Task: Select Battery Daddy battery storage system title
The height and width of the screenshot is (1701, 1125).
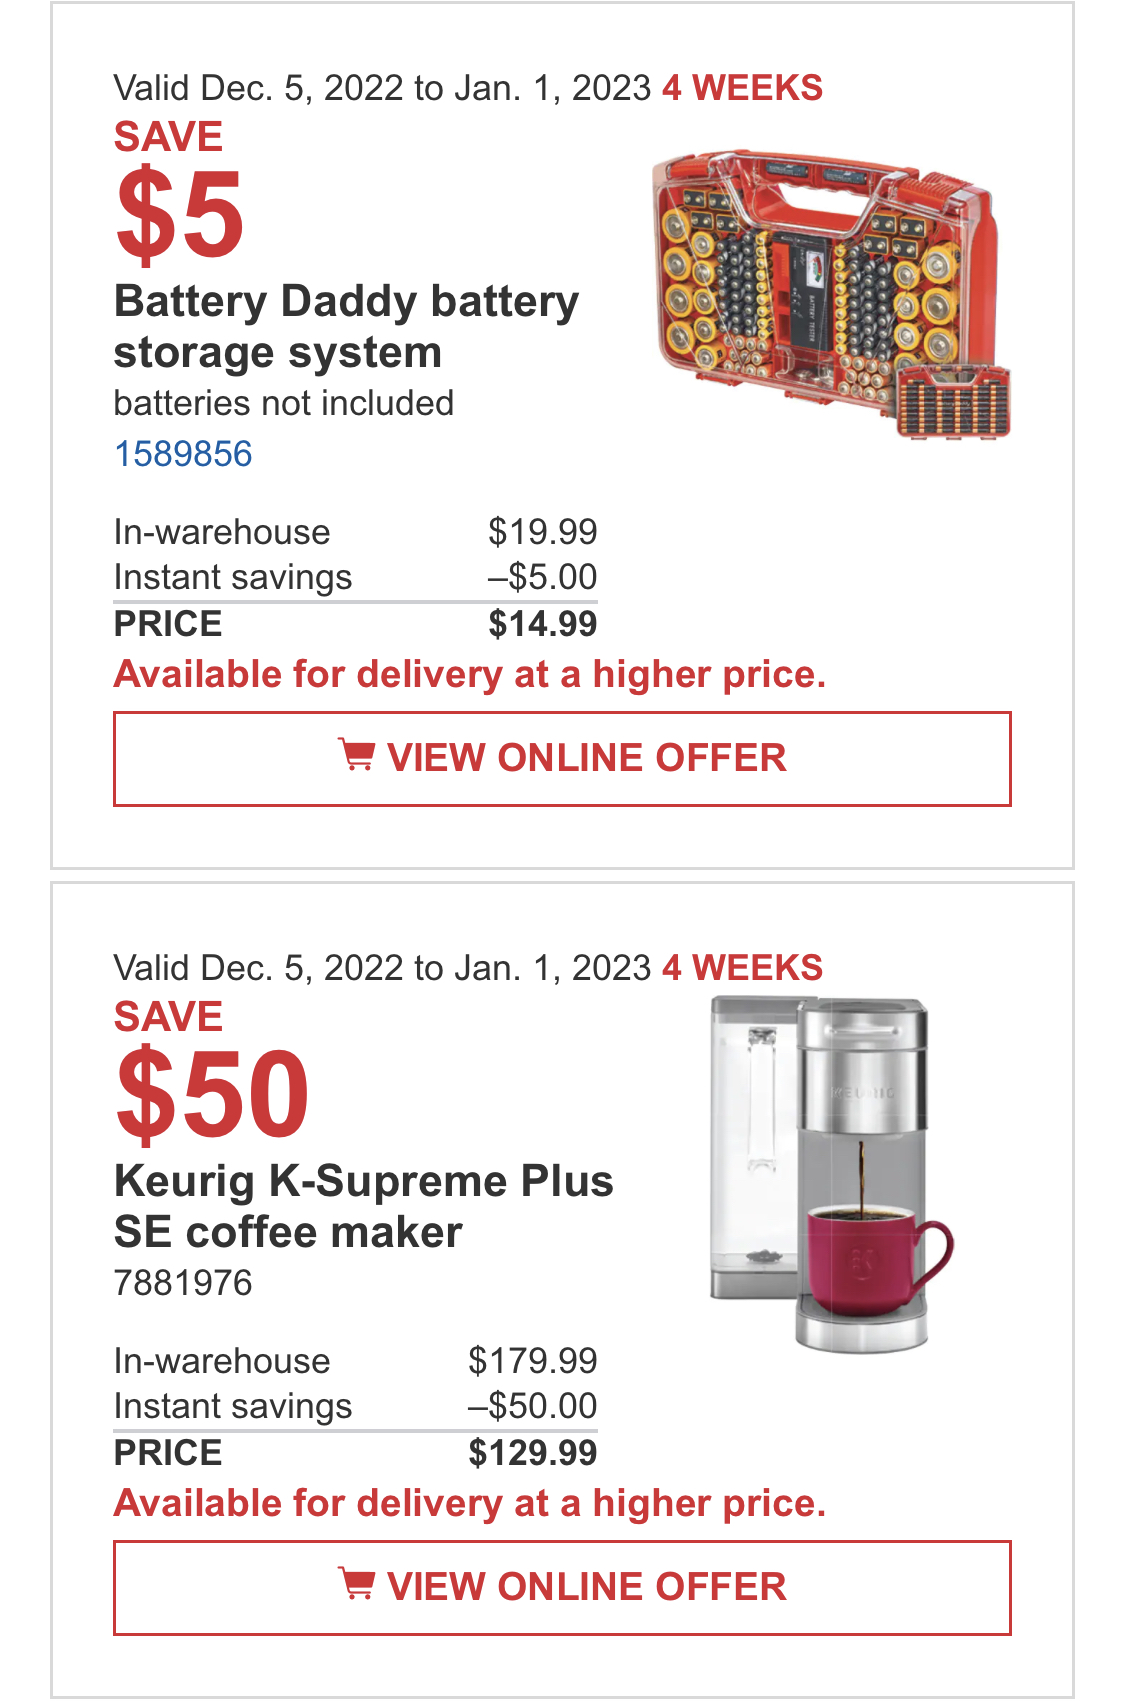Action: click(346, 327)
